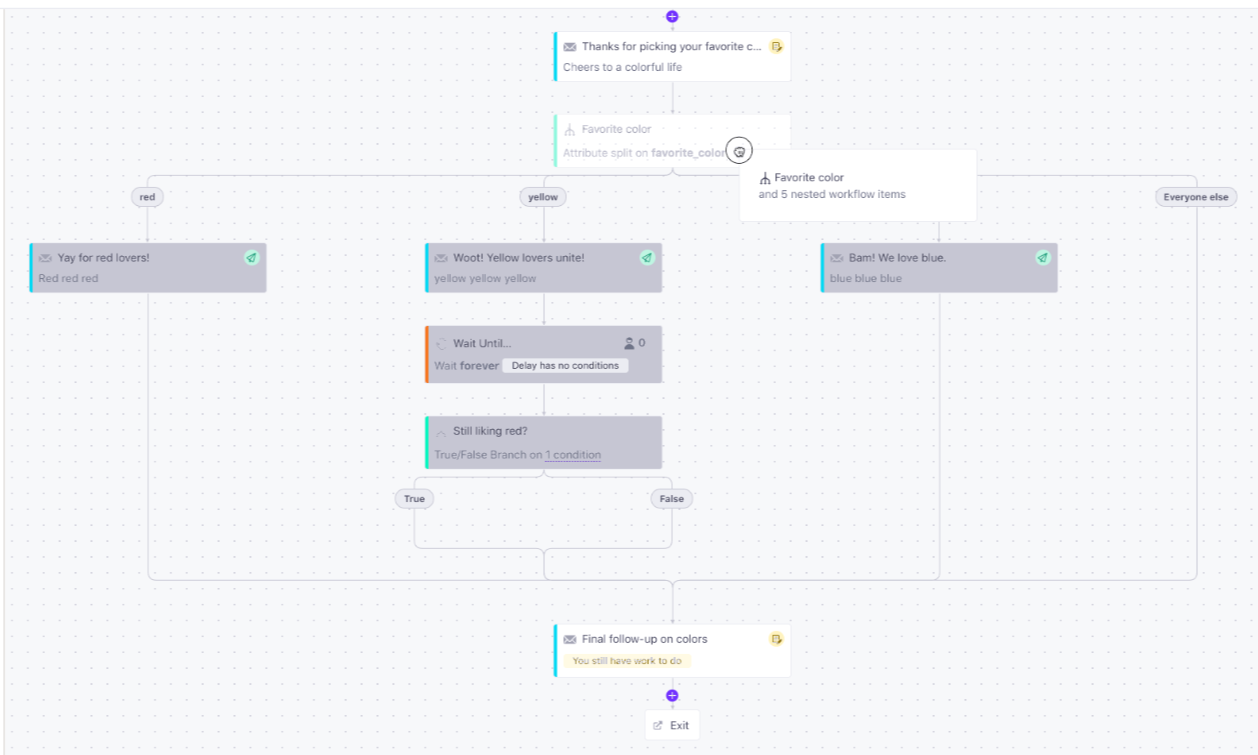Click the blue blue blue subject text
Screen dimensions: 1258x755
(866, 278)
